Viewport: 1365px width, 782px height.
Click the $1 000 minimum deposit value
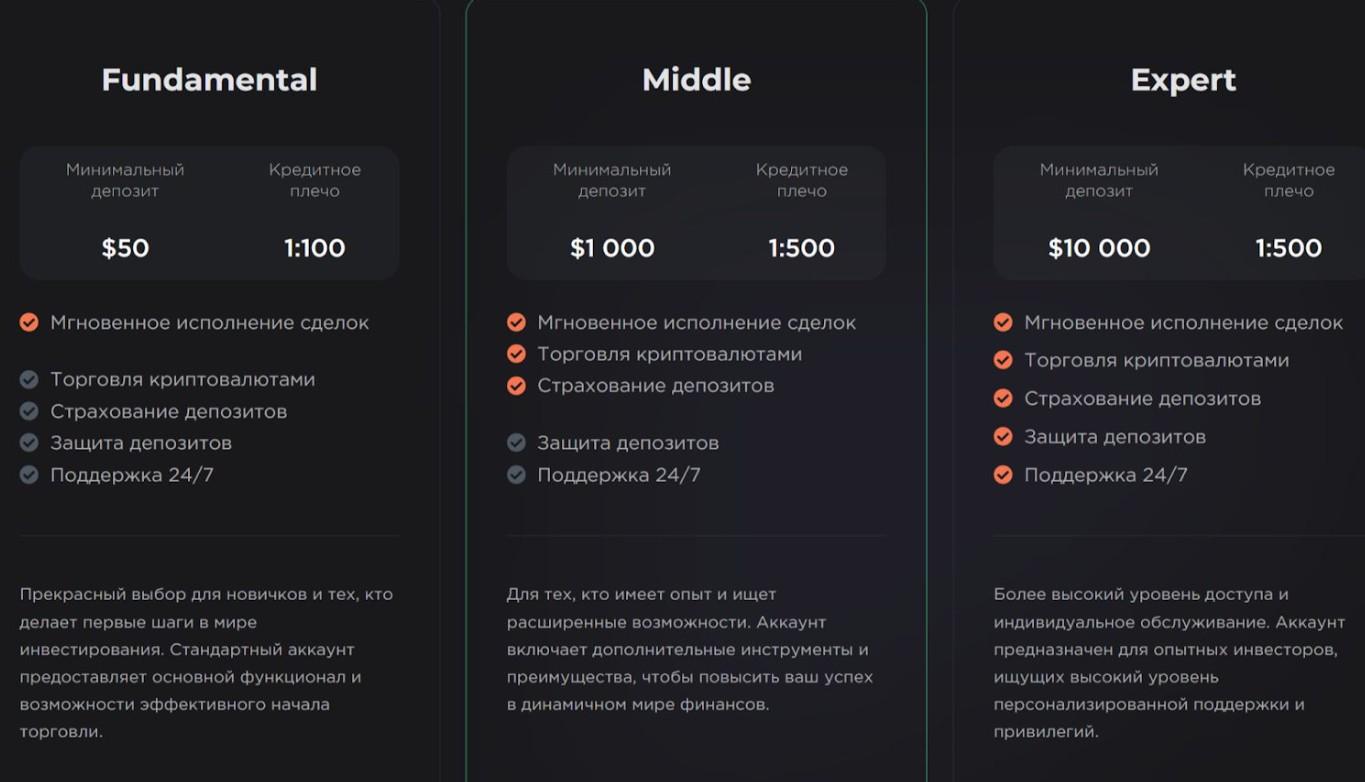click(x=612, y=248)
